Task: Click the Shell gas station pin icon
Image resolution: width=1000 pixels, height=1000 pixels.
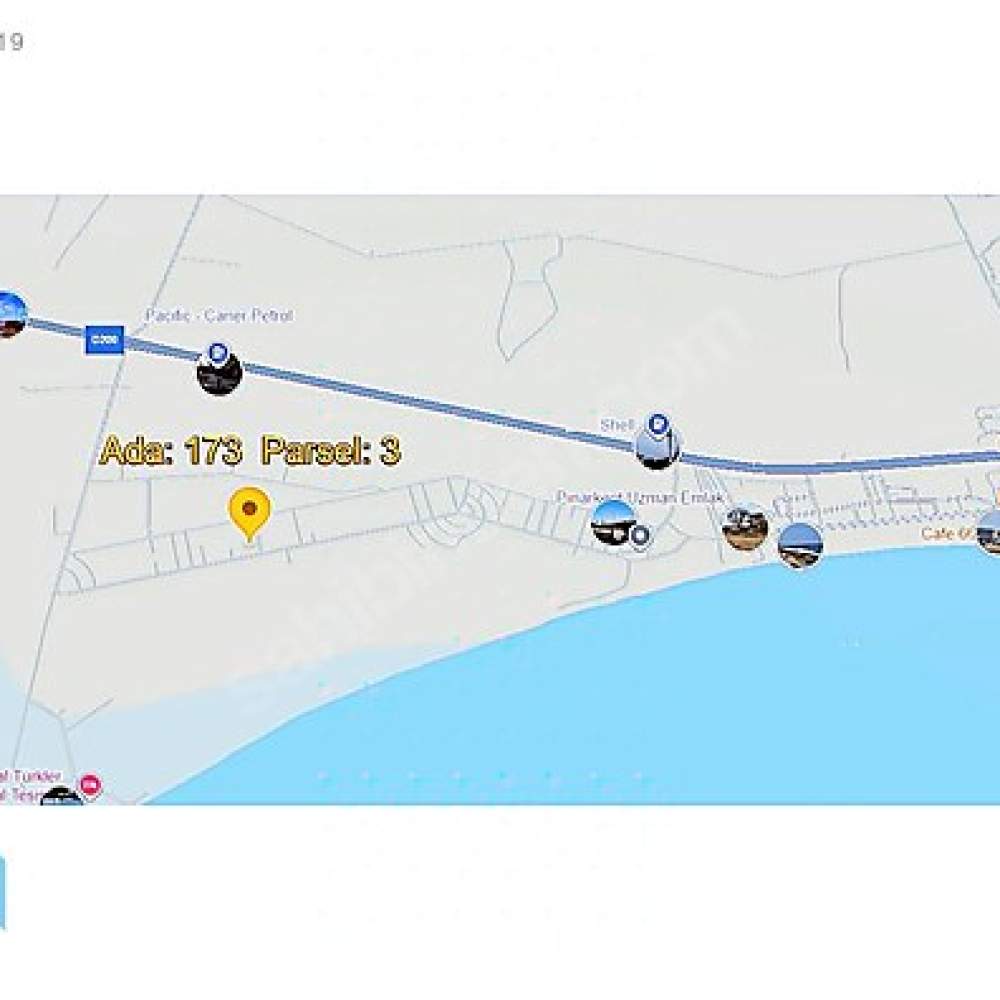Action: [658, 423]
